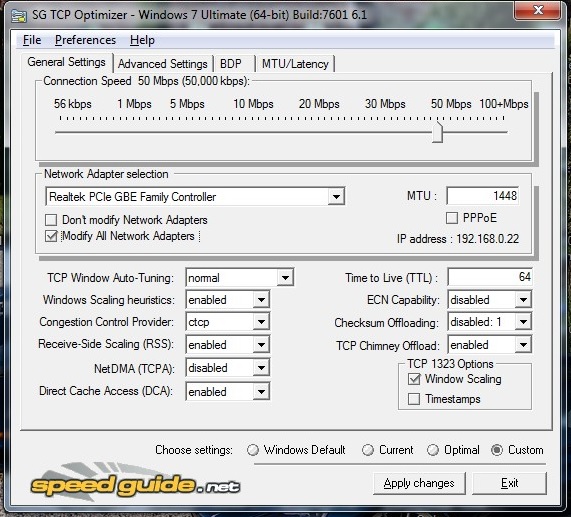Viewport: 571px width, 517px height.
Task: Expand the Realtek network adapter dropdown
Action: (x=336, y=197)
